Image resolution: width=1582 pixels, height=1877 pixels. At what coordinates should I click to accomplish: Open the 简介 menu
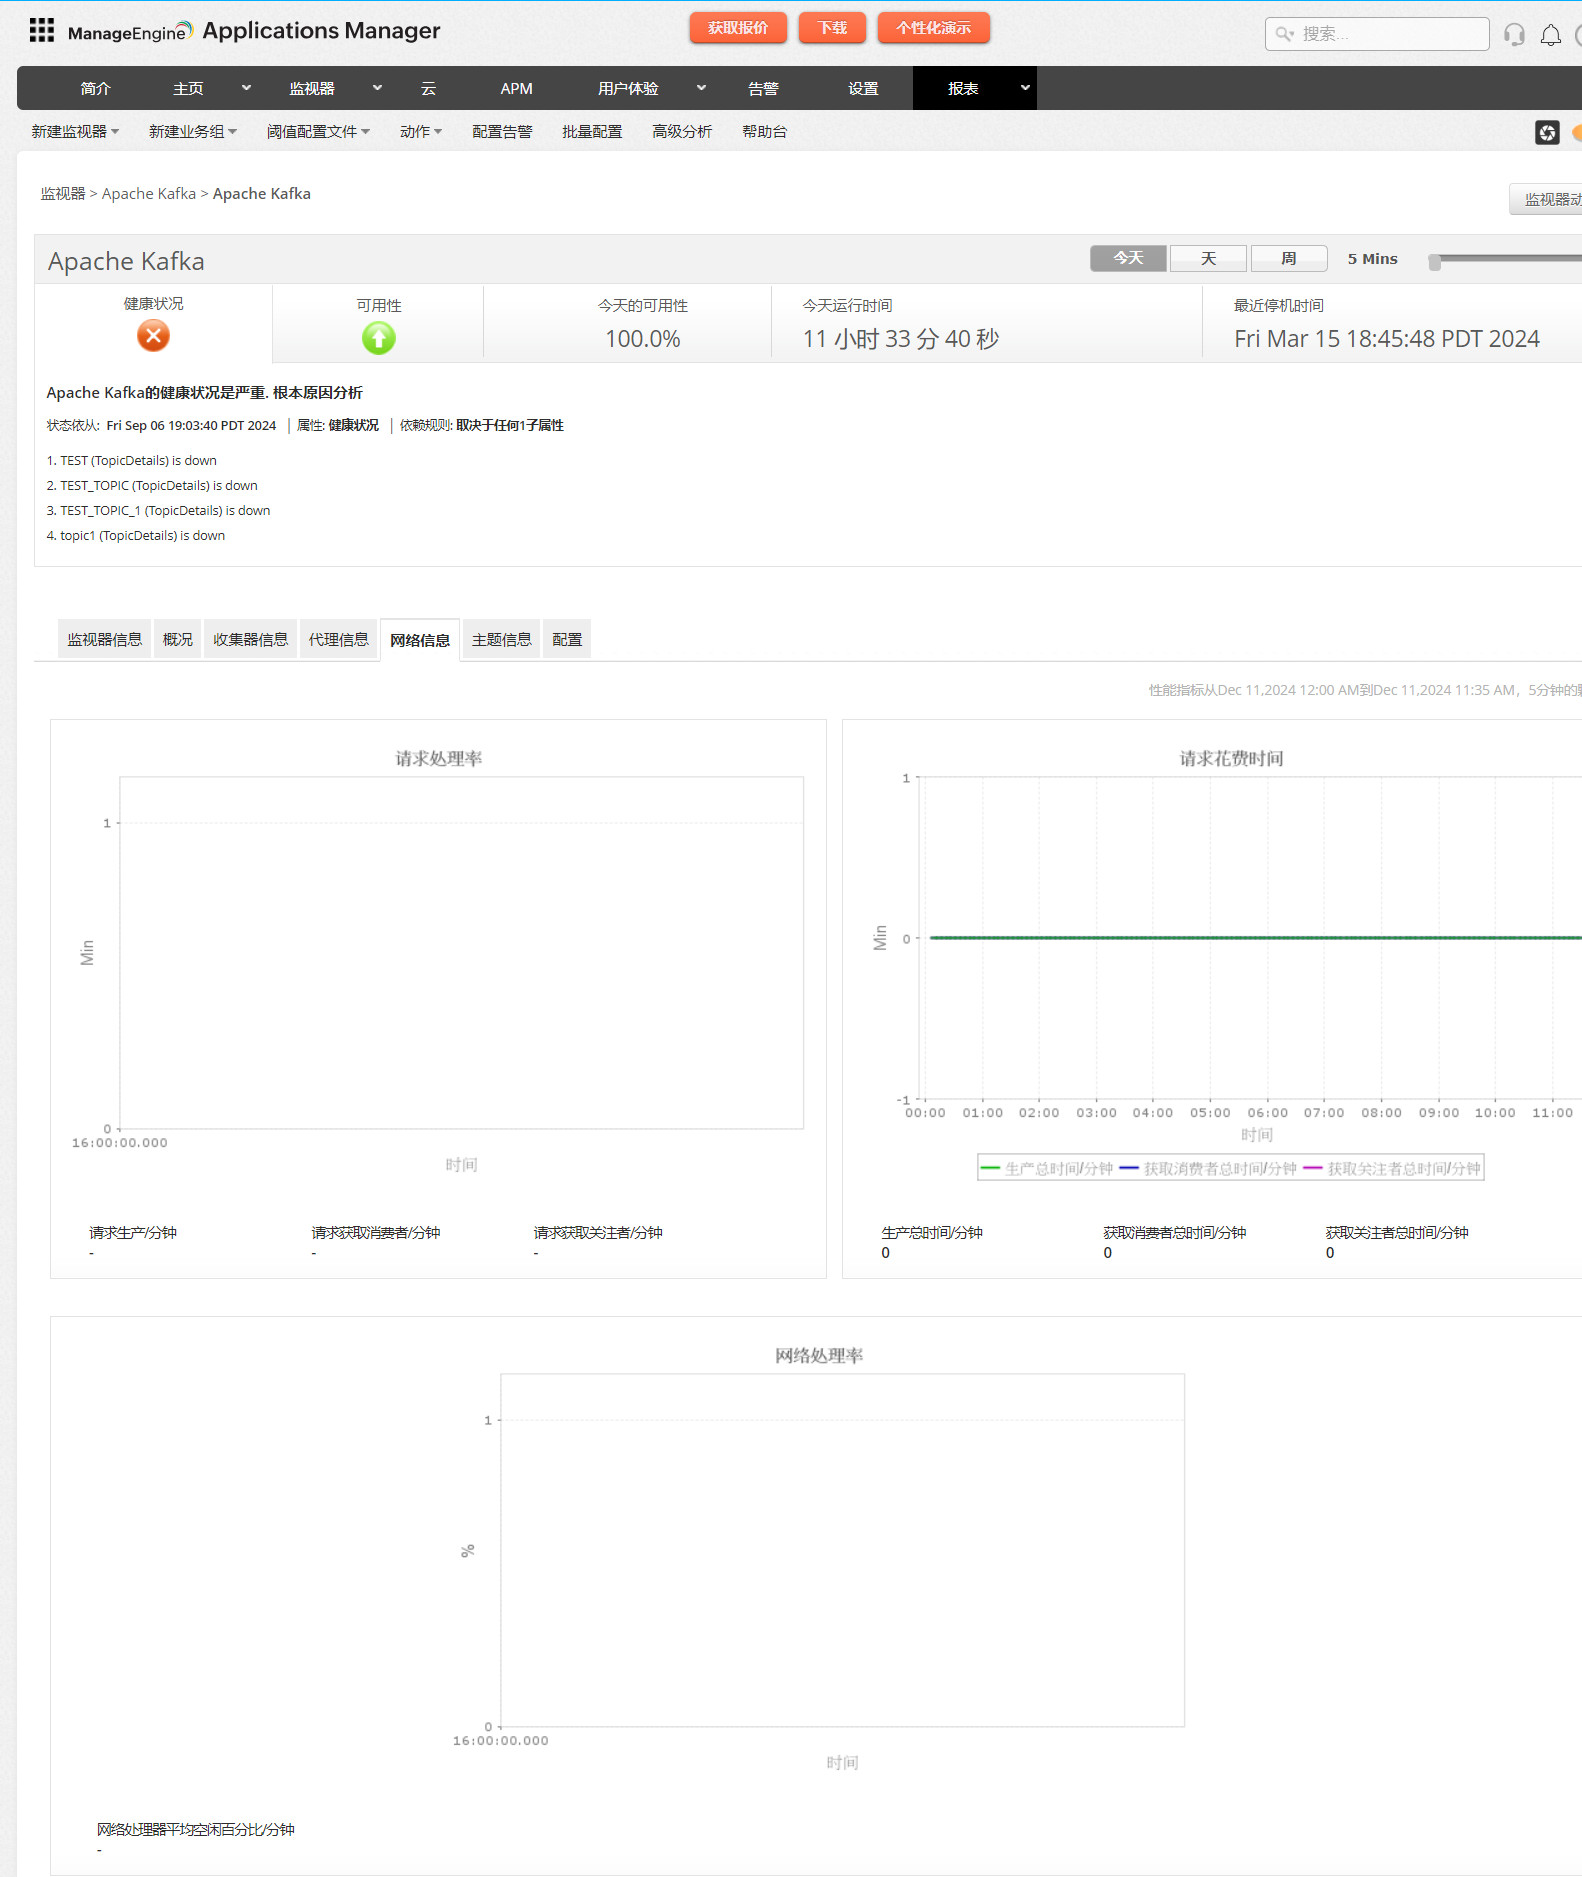click(x=95, y=88)
